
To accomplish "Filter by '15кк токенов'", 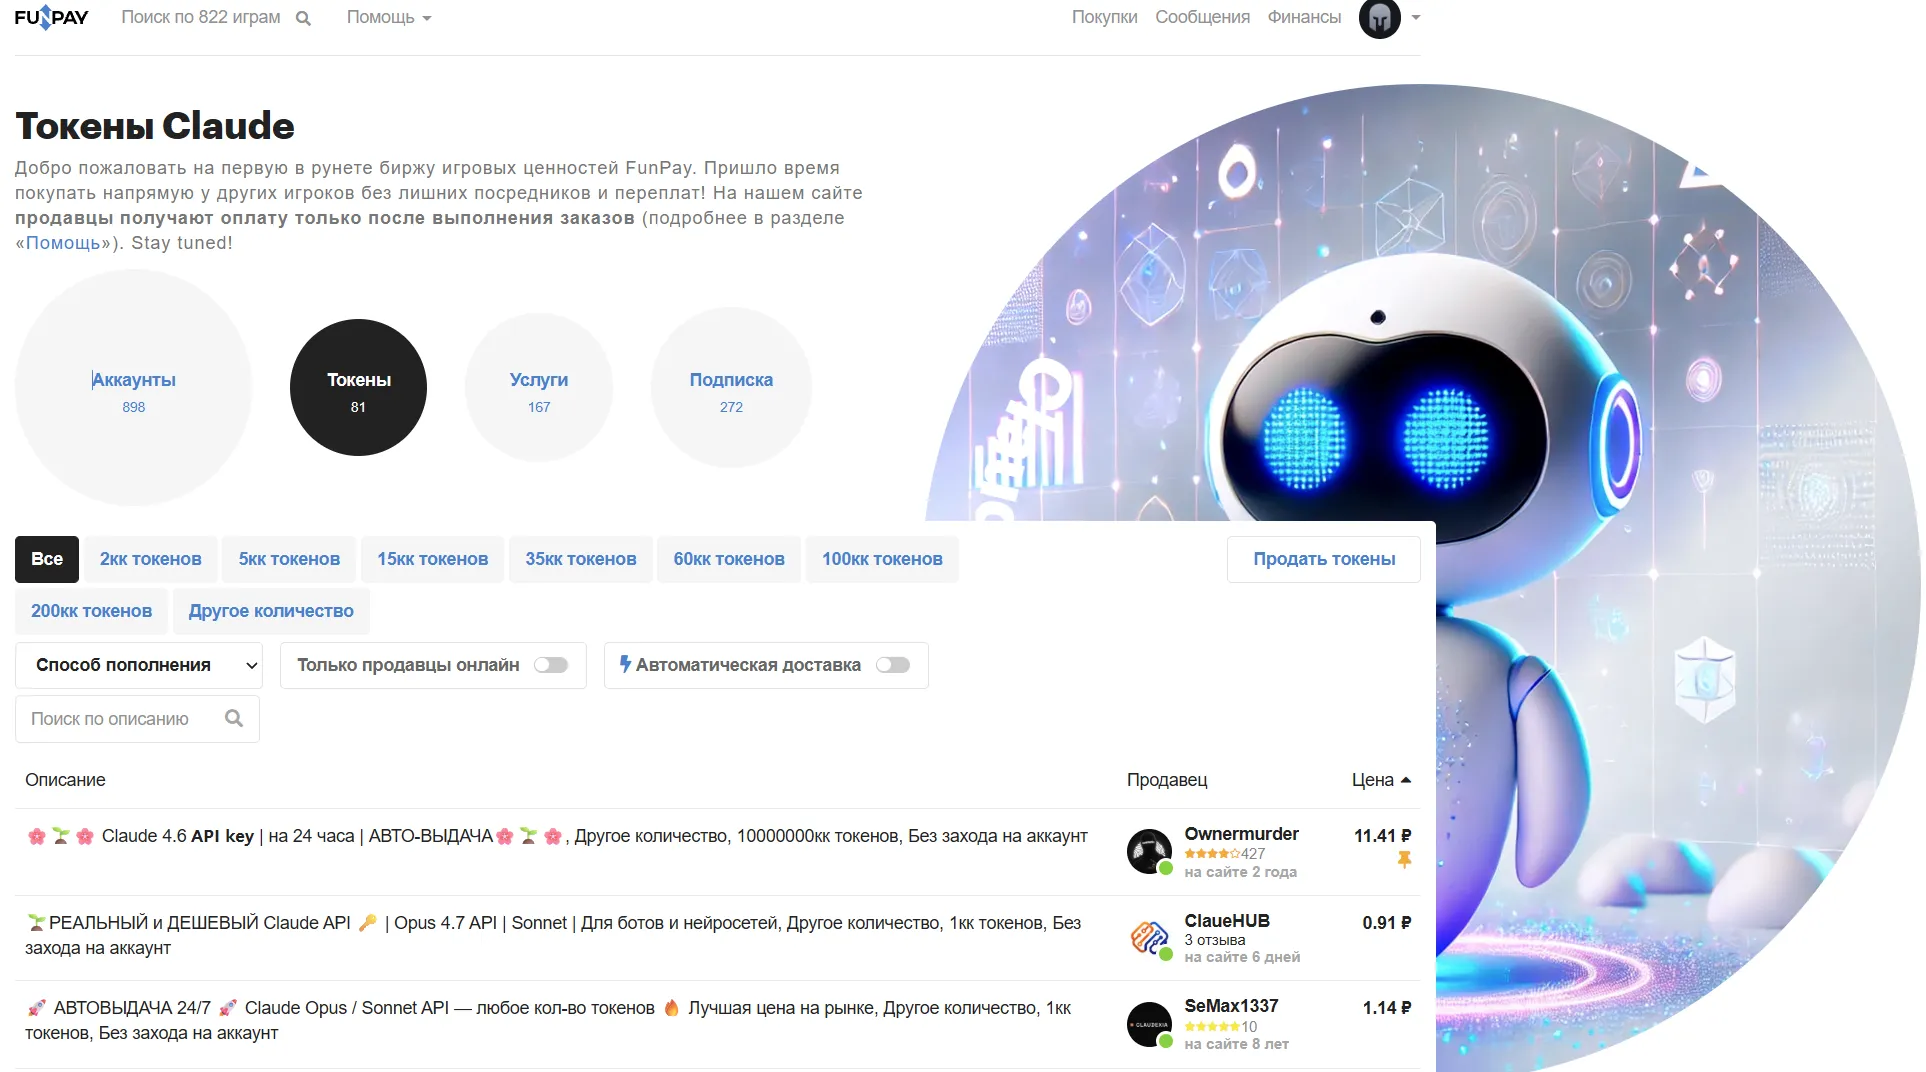I will tap(432, 559).
